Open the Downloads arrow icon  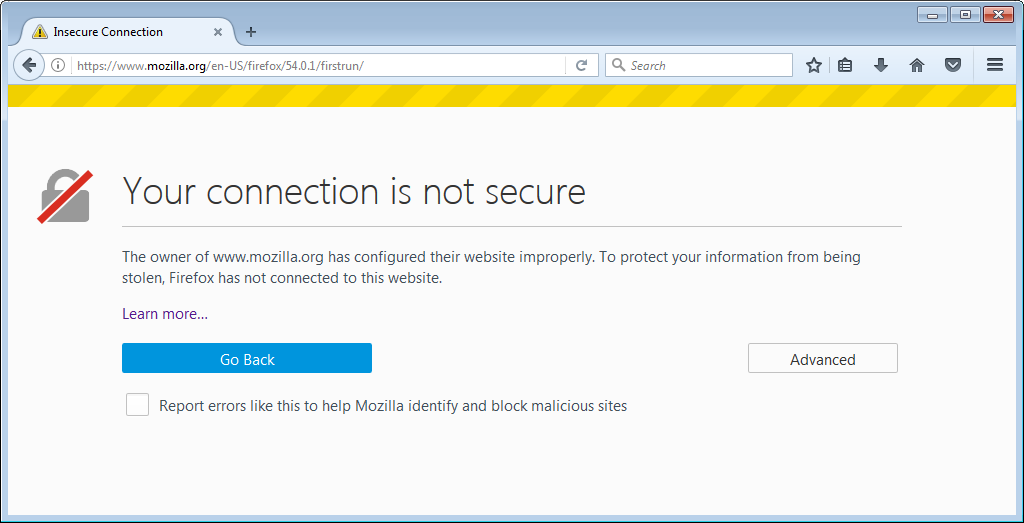tap(880, 66)
